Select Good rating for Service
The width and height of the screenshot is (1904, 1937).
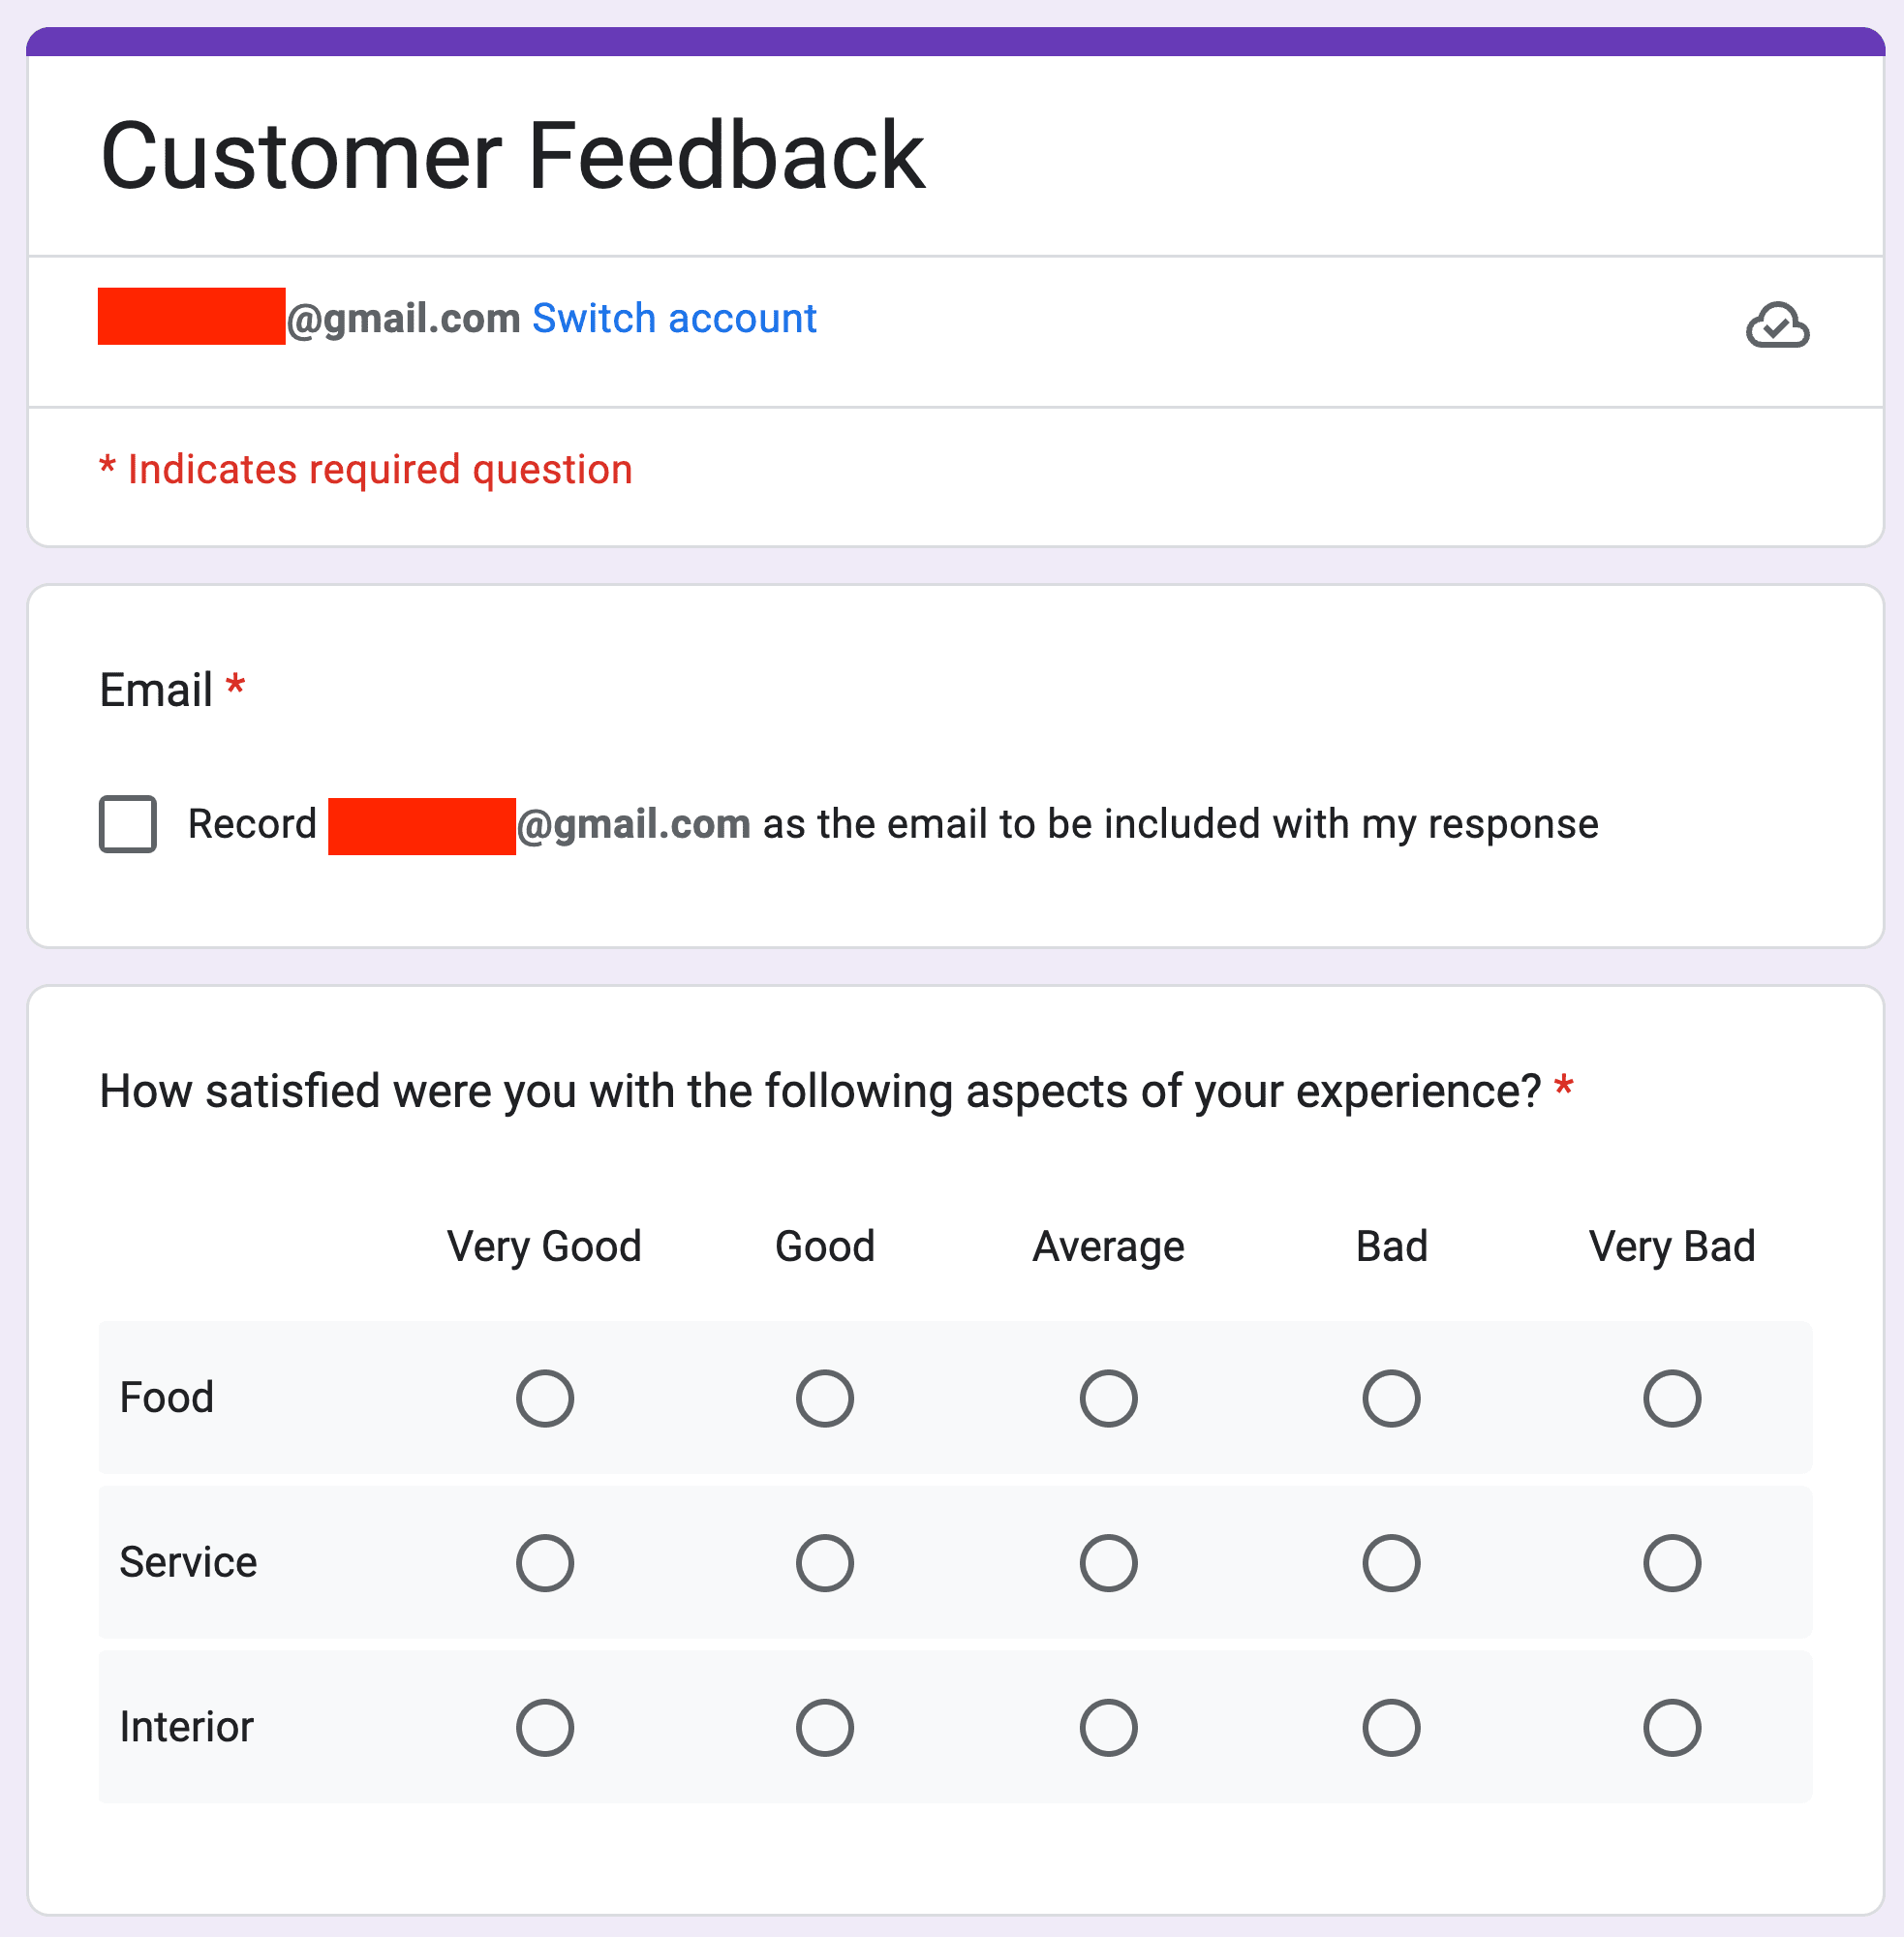click(x=825, y=1563)
